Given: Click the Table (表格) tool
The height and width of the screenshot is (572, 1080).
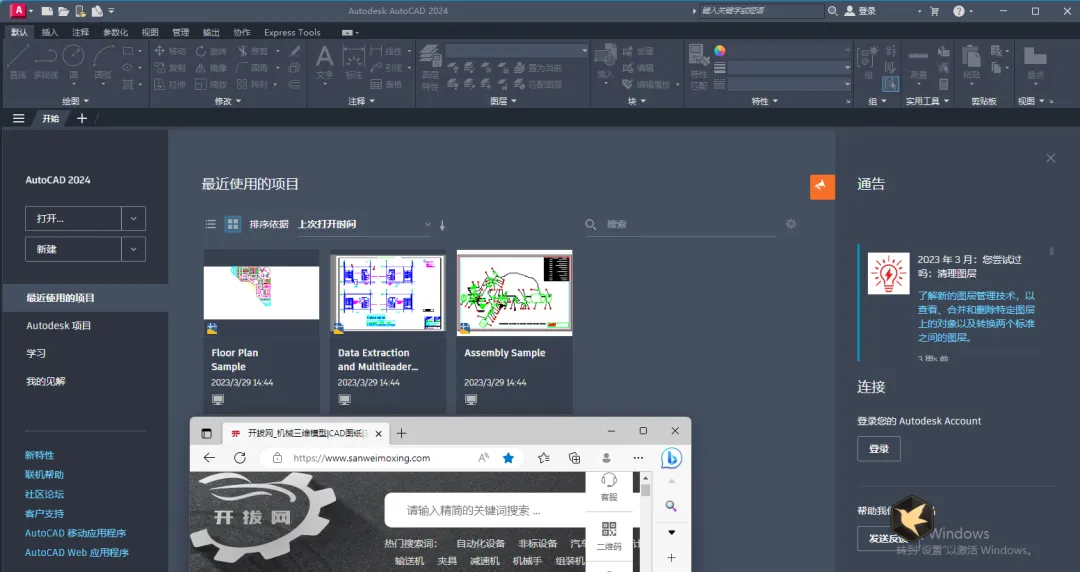Looking at the screenshot, I should [386, 84].
